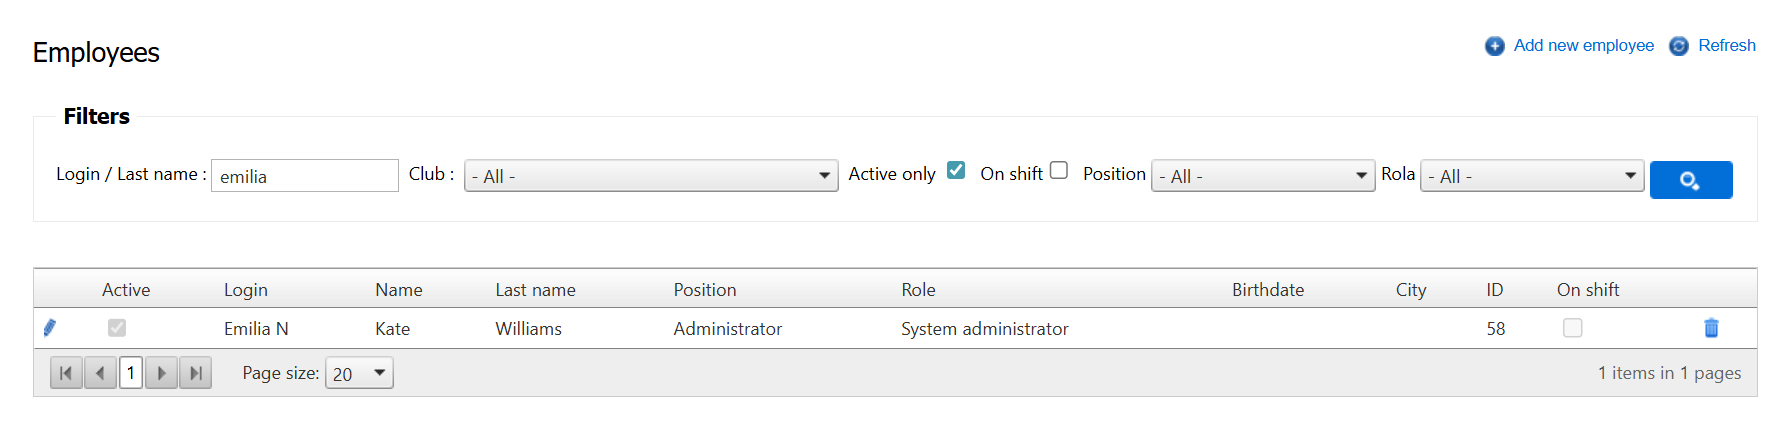Image resolution: width=1791 pixels, height=429 pixels.
Task: Uncheck the Active only filter checkbox
Action: tap(956, 171)
